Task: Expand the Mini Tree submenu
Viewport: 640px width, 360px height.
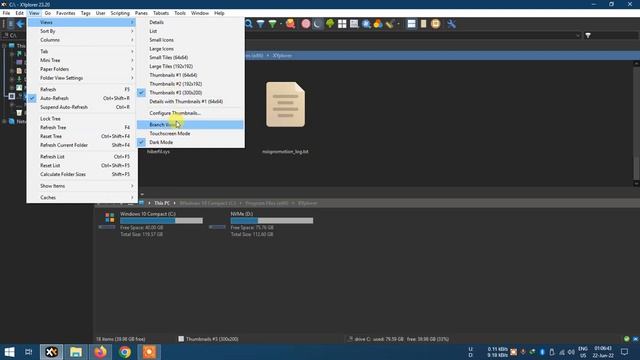Action: click(82, 60)
